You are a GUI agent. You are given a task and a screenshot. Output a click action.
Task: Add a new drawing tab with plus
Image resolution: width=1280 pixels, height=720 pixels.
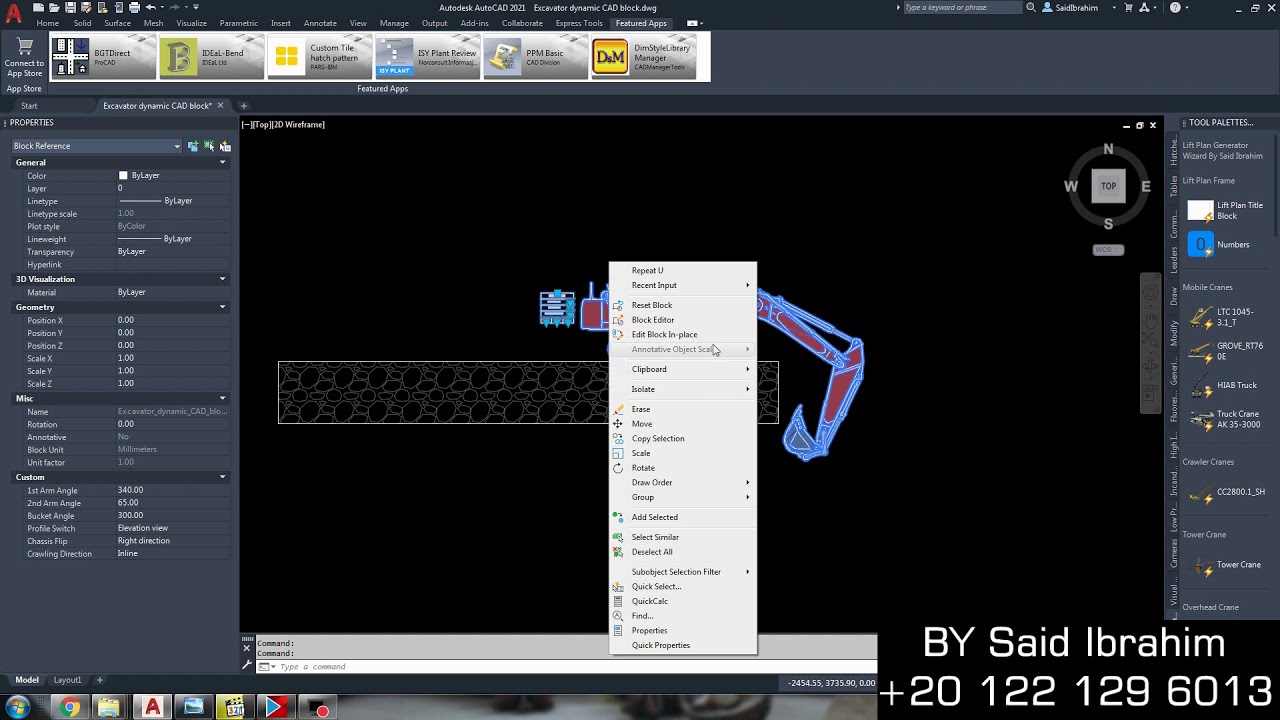click(243, 105)
